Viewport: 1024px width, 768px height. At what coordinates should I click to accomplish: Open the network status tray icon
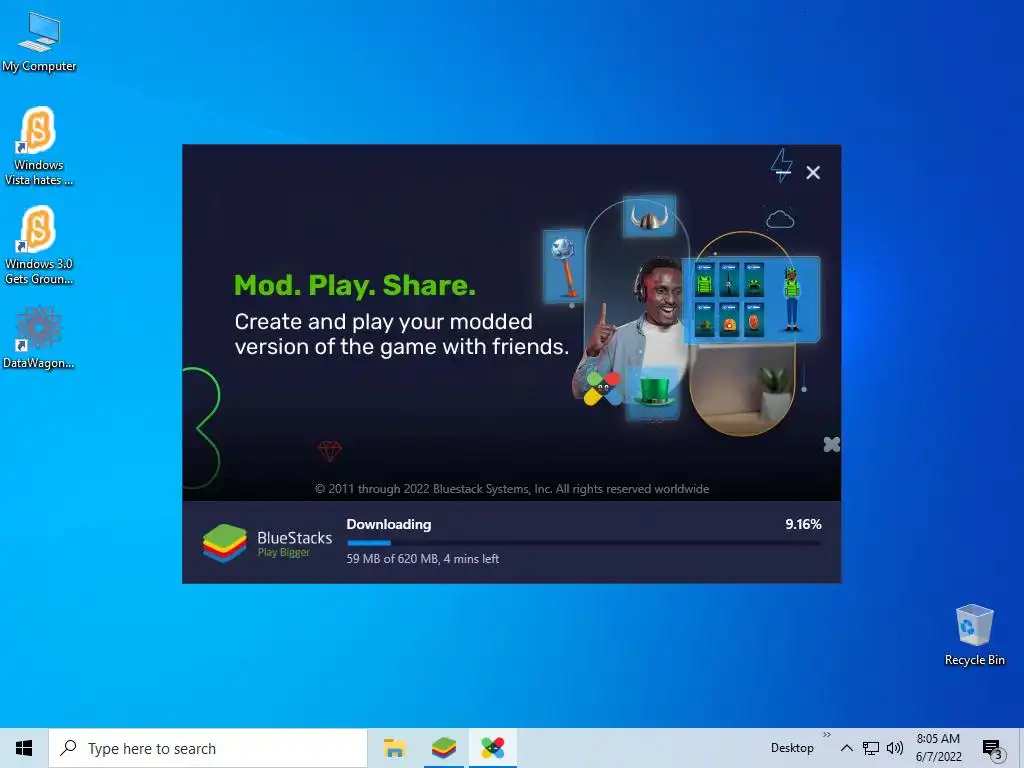pos(871,748)
